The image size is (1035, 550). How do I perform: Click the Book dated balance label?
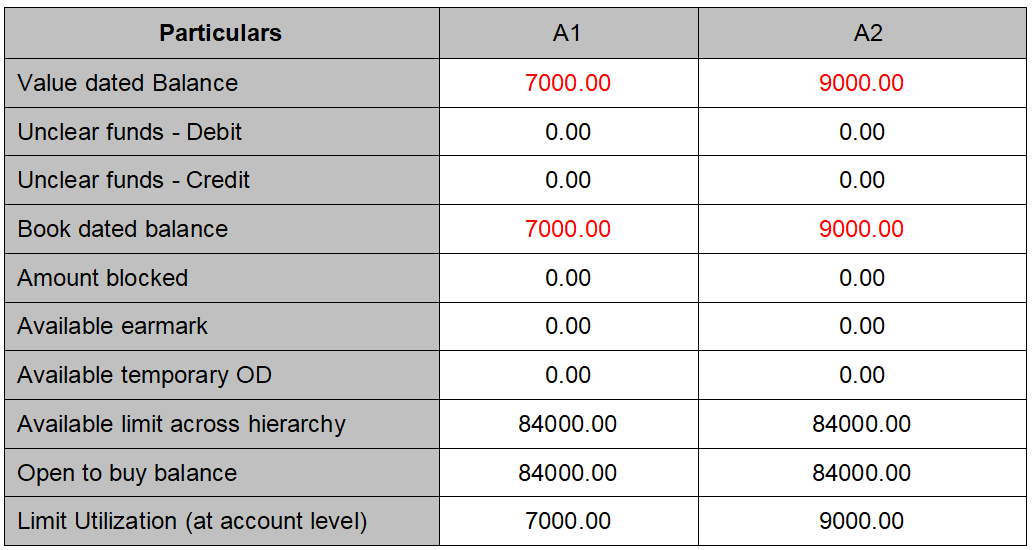(123, 229)
